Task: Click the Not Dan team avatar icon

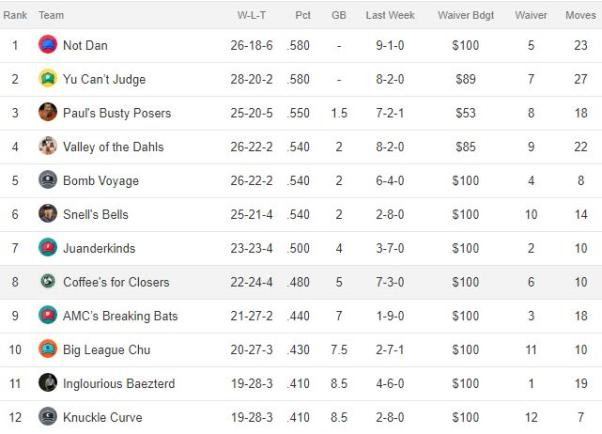Action: pos(48,45)
